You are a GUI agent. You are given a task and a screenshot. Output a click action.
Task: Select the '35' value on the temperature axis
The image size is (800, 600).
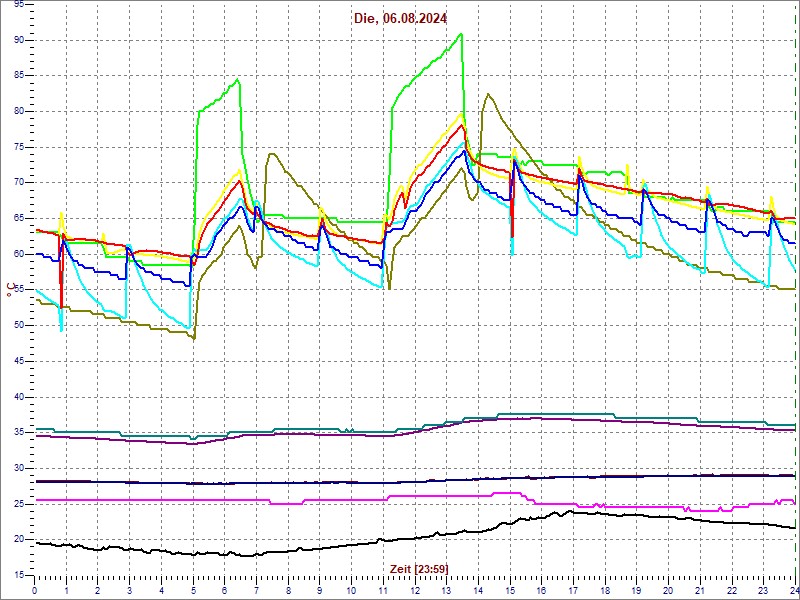19,433
